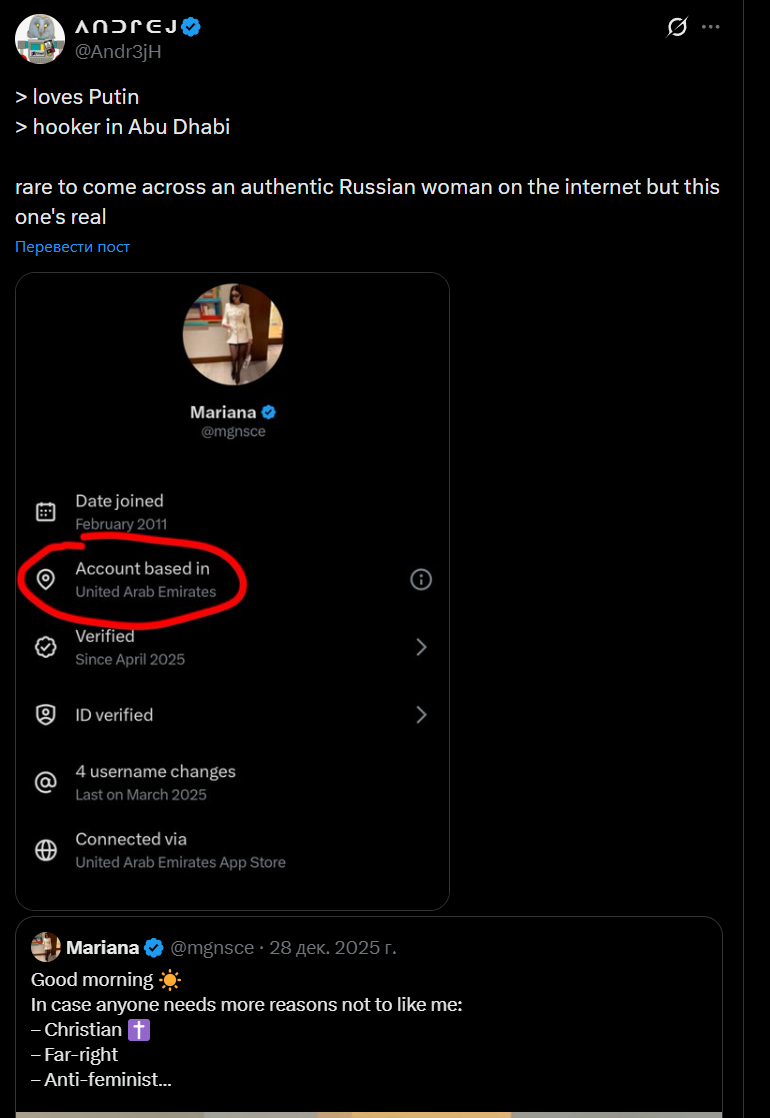Open the @Andr3jH handle link

pos(119,51)
